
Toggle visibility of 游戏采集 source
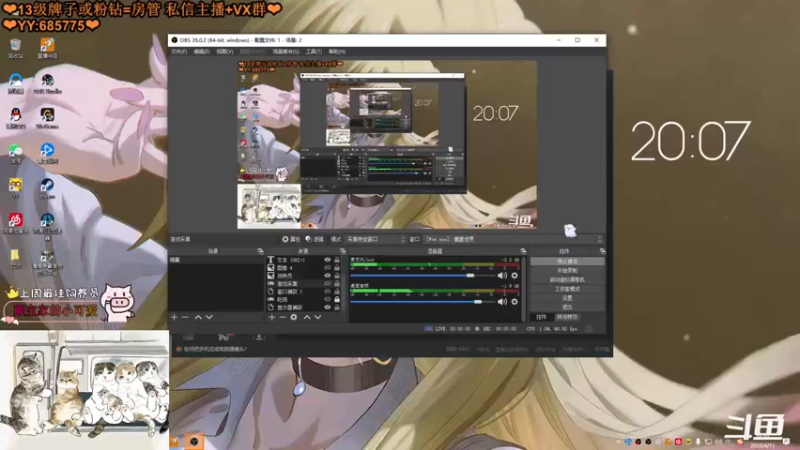pyautogui.click(x=327, y=284)
